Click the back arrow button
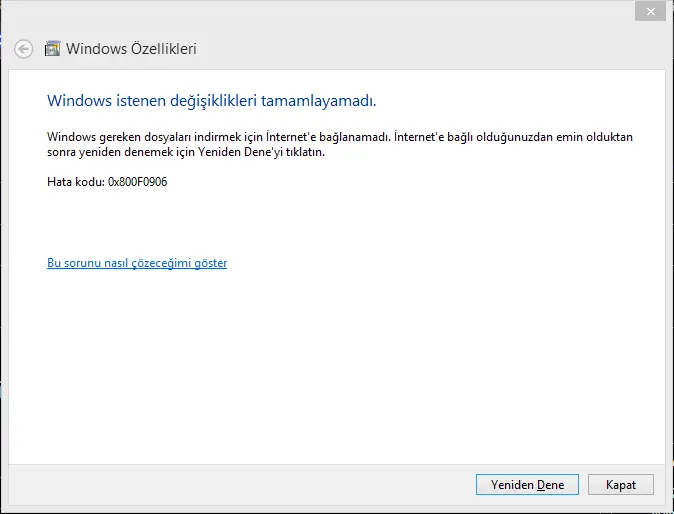 pos(23,49)
